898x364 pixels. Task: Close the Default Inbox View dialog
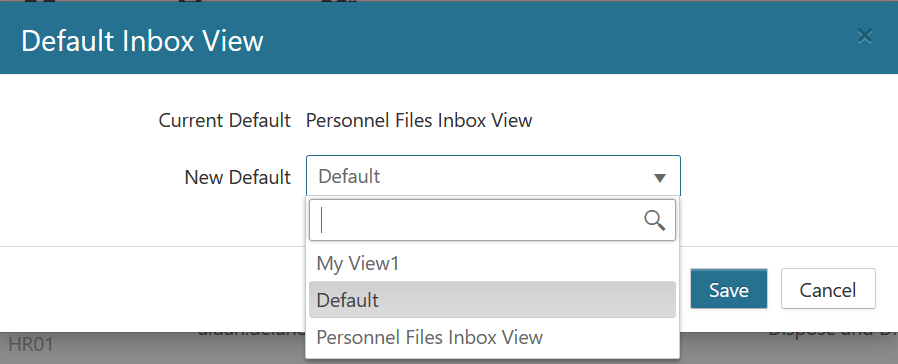pyautogui.click(x=864, y=37)
